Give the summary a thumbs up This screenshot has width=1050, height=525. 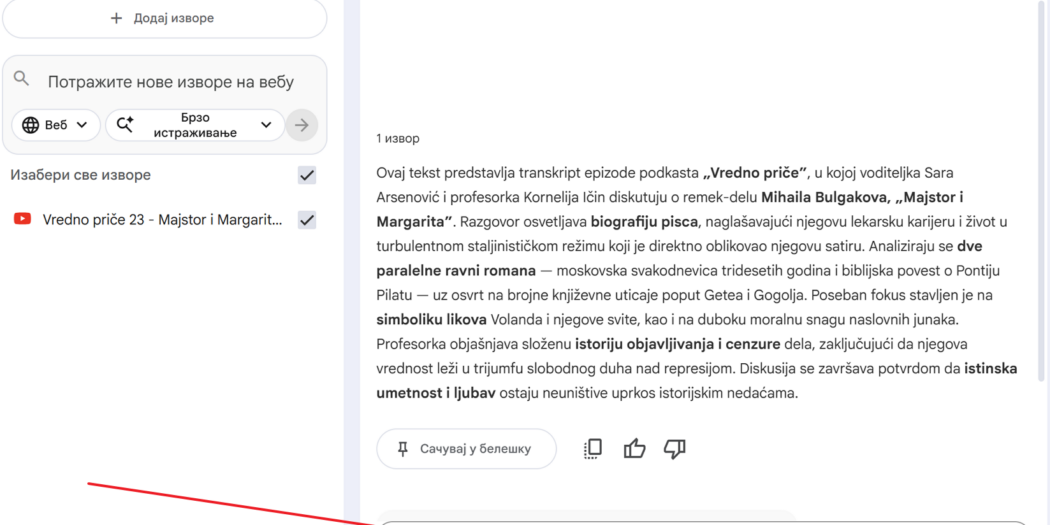(x=634, y=449)
